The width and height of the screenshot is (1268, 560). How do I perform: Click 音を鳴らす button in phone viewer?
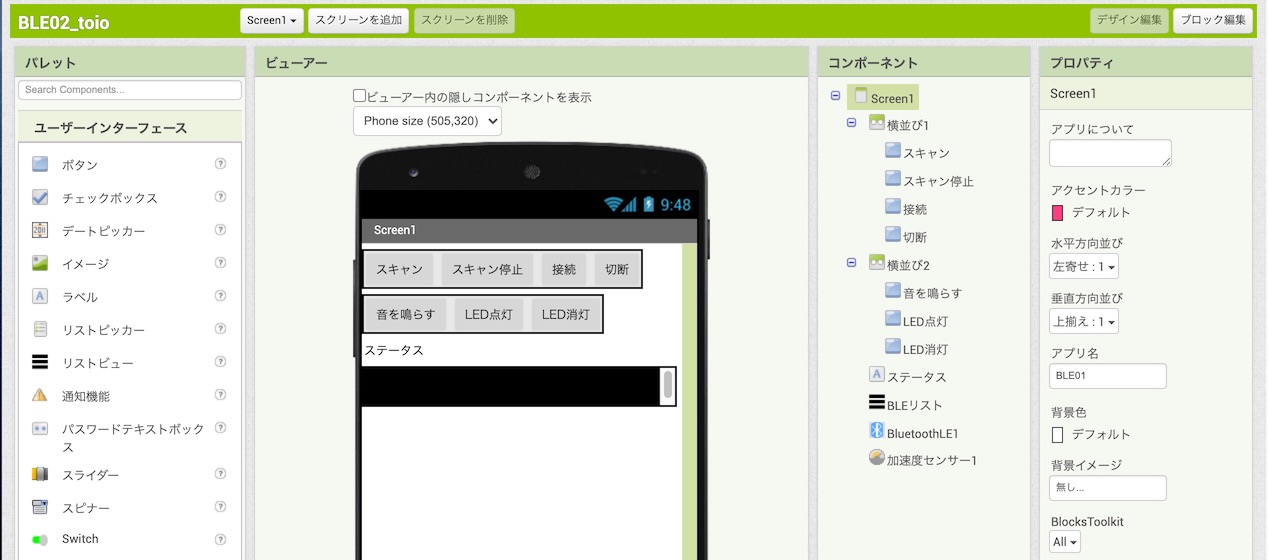click(405, 313)
